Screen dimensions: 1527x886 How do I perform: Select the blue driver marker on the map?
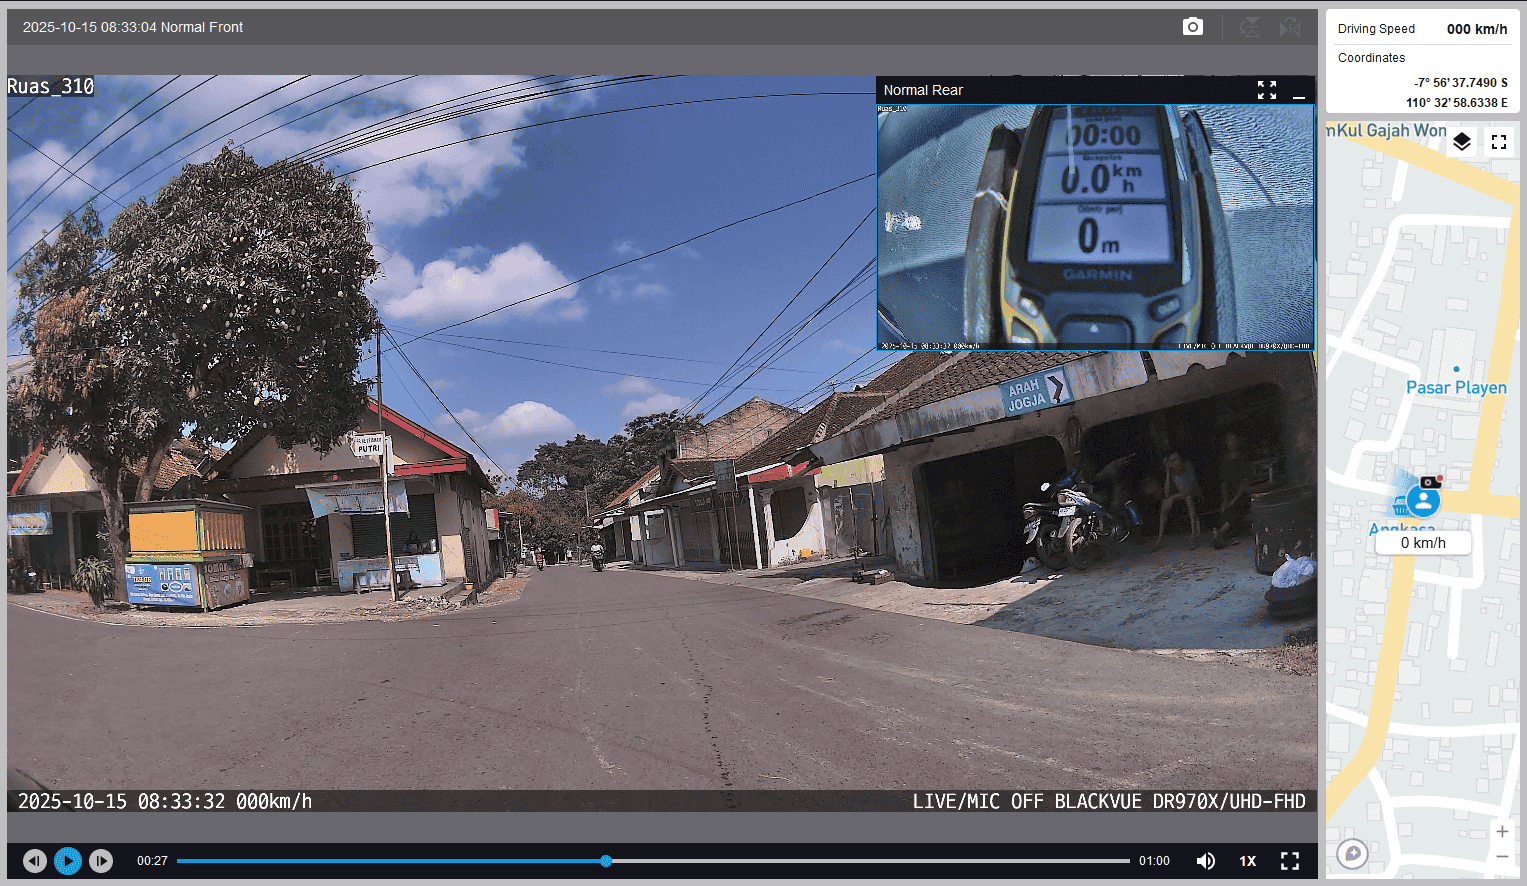click(1423, 500)
